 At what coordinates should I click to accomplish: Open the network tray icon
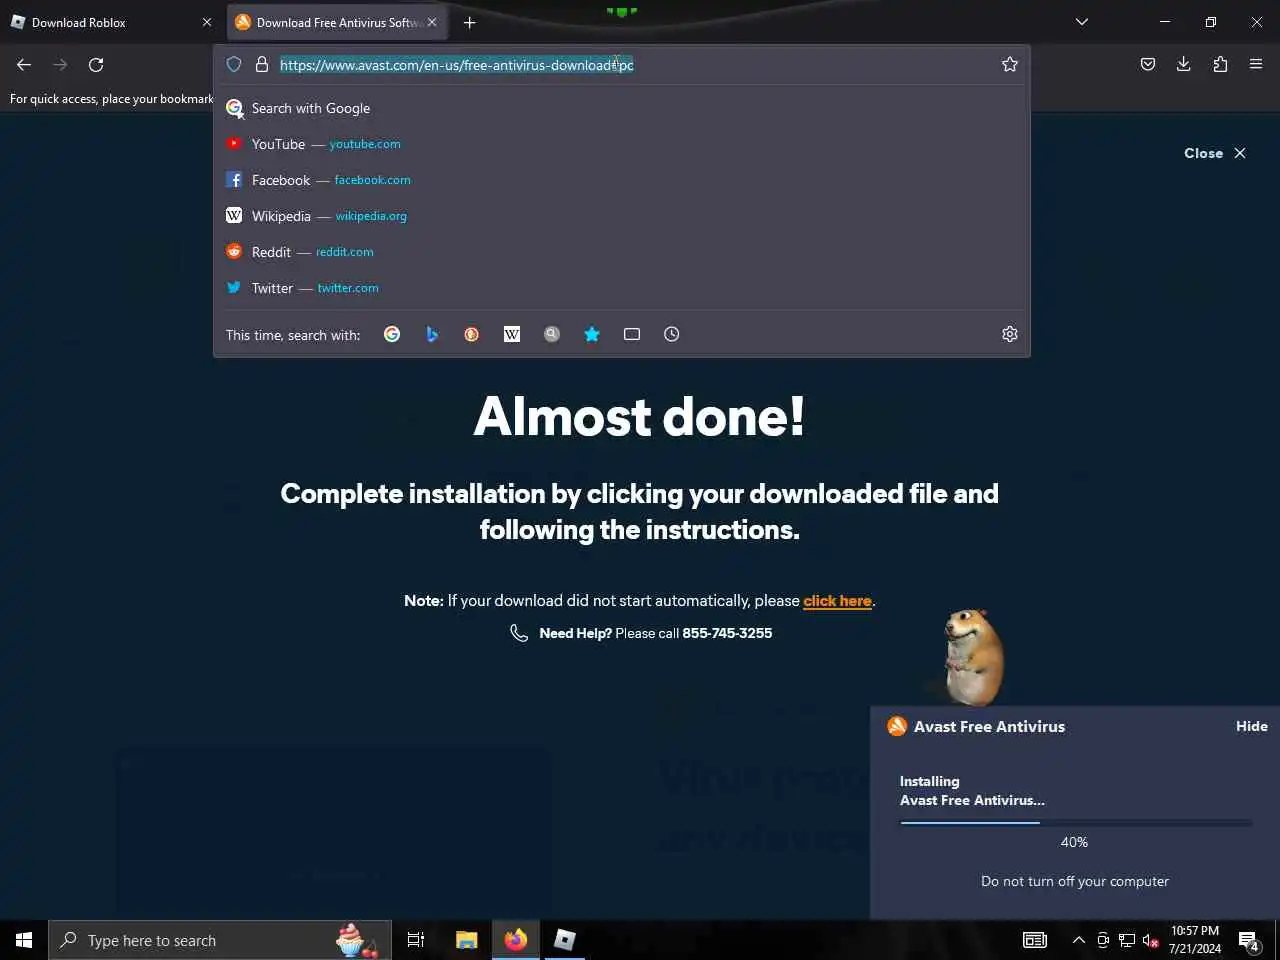pos(1126,940)
